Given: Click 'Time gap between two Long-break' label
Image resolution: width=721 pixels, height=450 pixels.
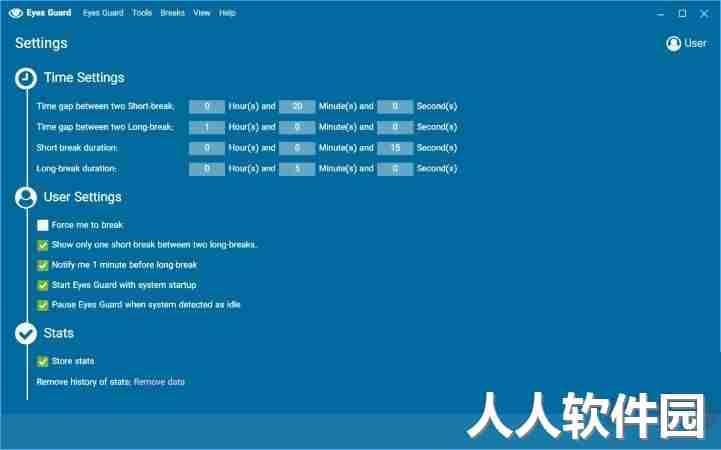Looking at the screenshot, I should [x=105, y=127].
